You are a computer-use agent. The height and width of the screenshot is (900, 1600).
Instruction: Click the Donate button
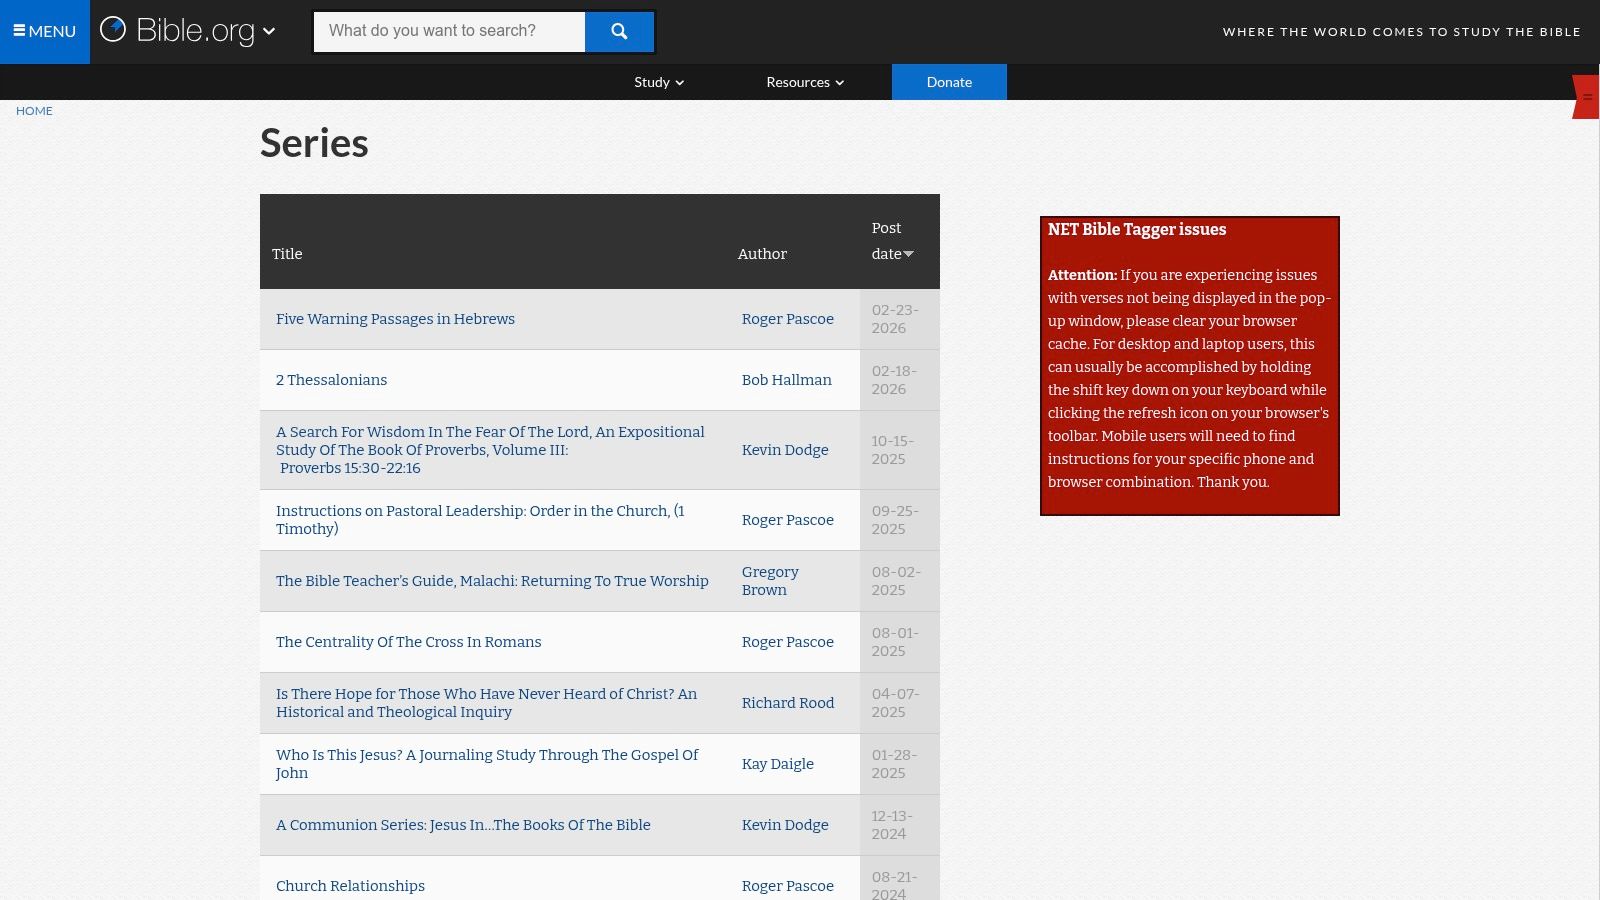pyautogui.click(x=948, y=82)
